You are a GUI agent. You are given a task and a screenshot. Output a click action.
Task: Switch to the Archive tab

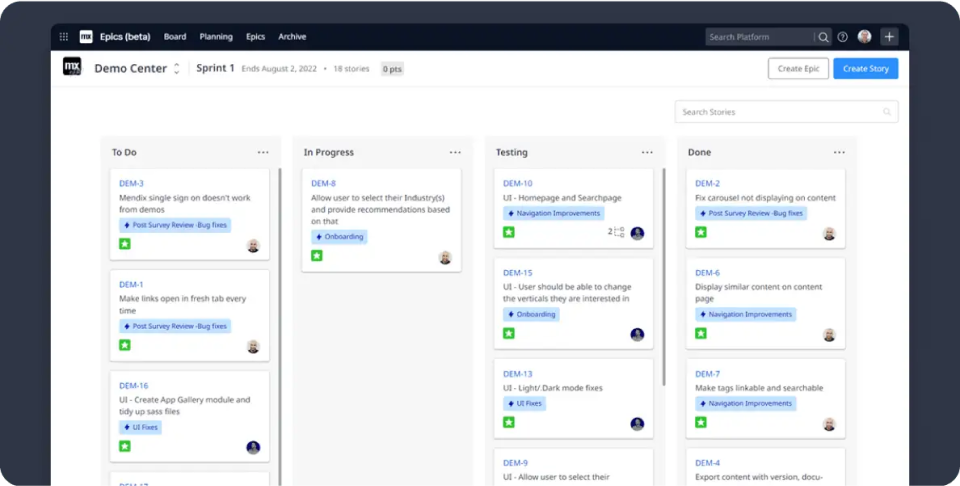click(292, 37)
